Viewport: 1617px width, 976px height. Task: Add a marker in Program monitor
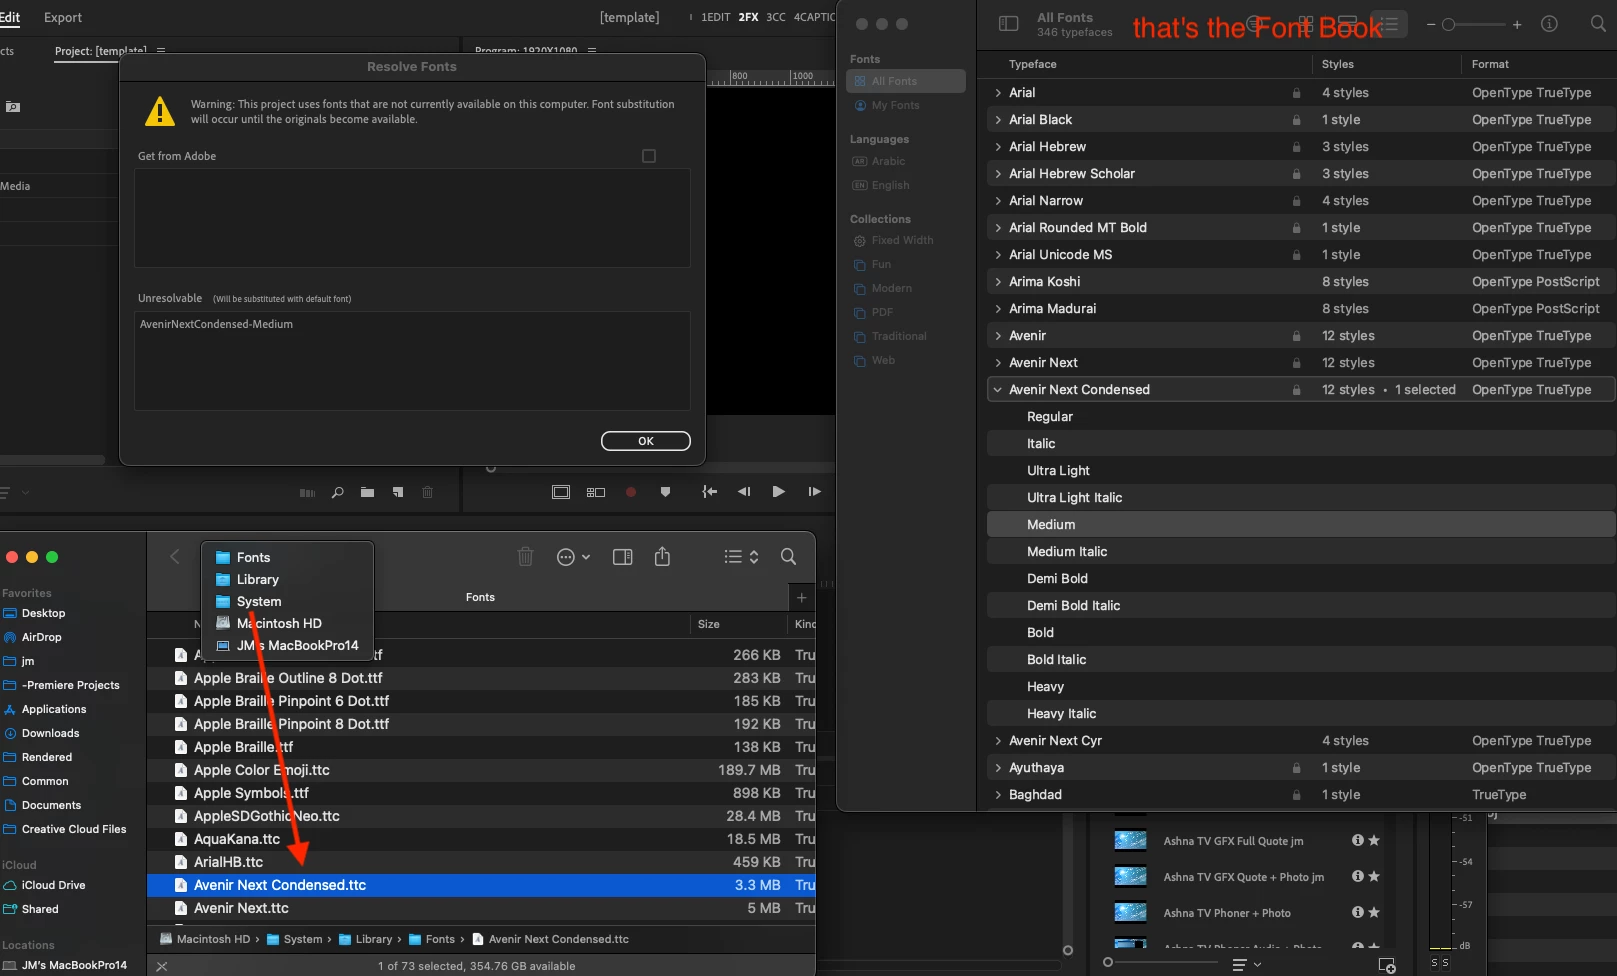(665, 492)
